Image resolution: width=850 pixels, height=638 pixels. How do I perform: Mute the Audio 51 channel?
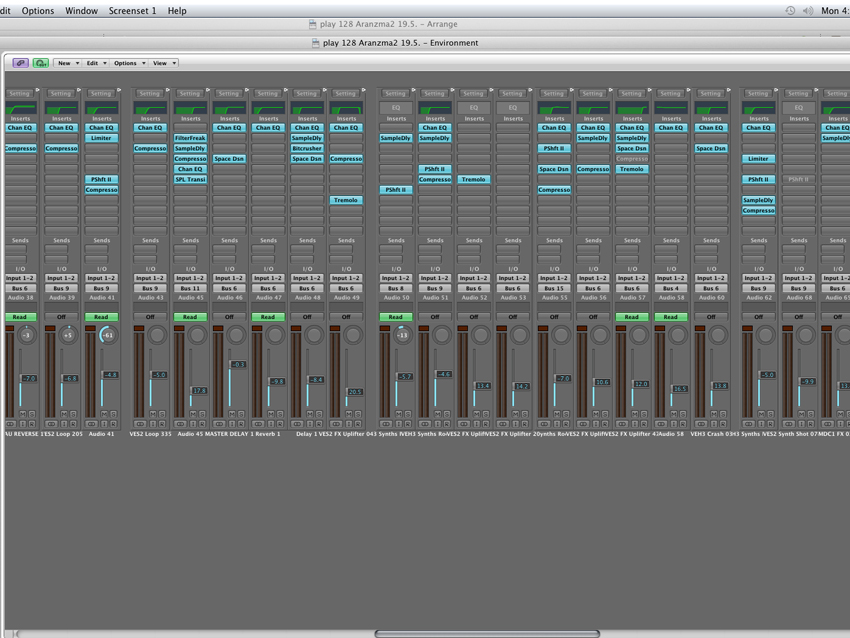[437, 414]
